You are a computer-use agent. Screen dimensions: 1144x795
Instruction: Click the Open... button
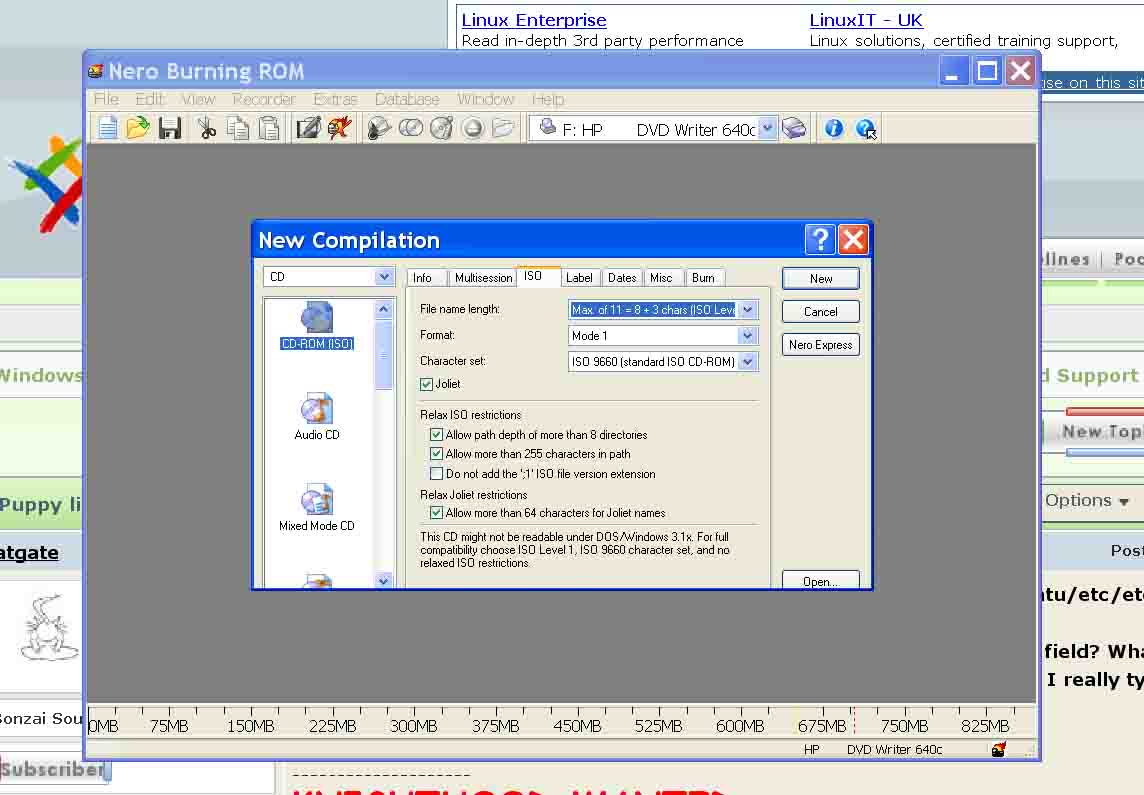coord(821,581)
